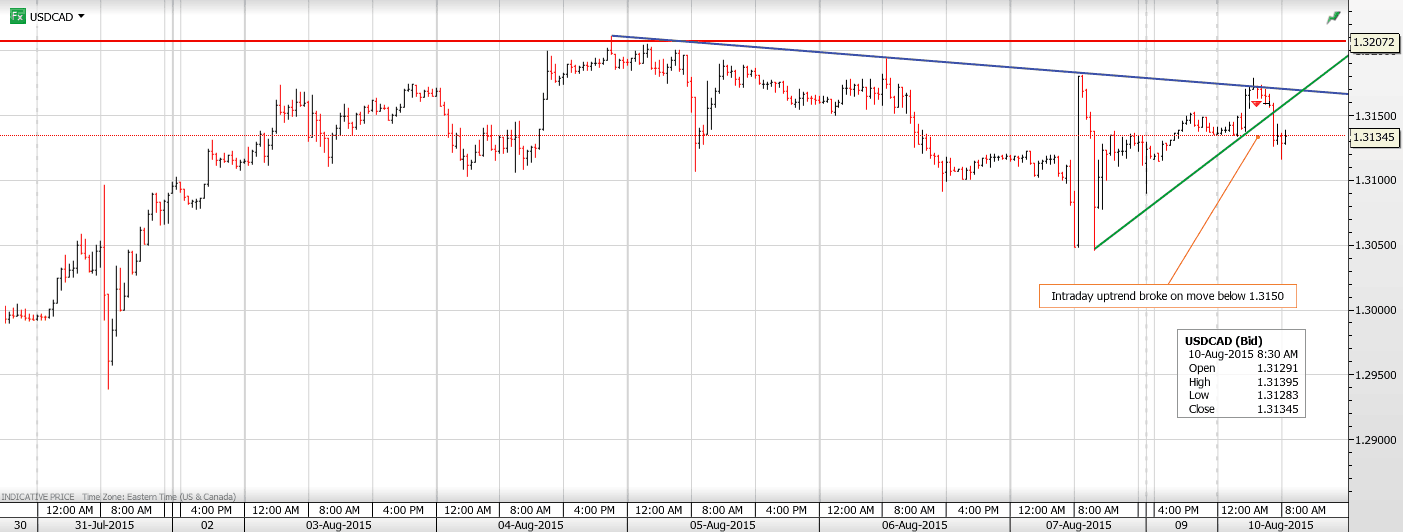Select the 'Intraday uptrend broke' annotation box
Screen dimensions: 1403x532
coord(1167,296)
